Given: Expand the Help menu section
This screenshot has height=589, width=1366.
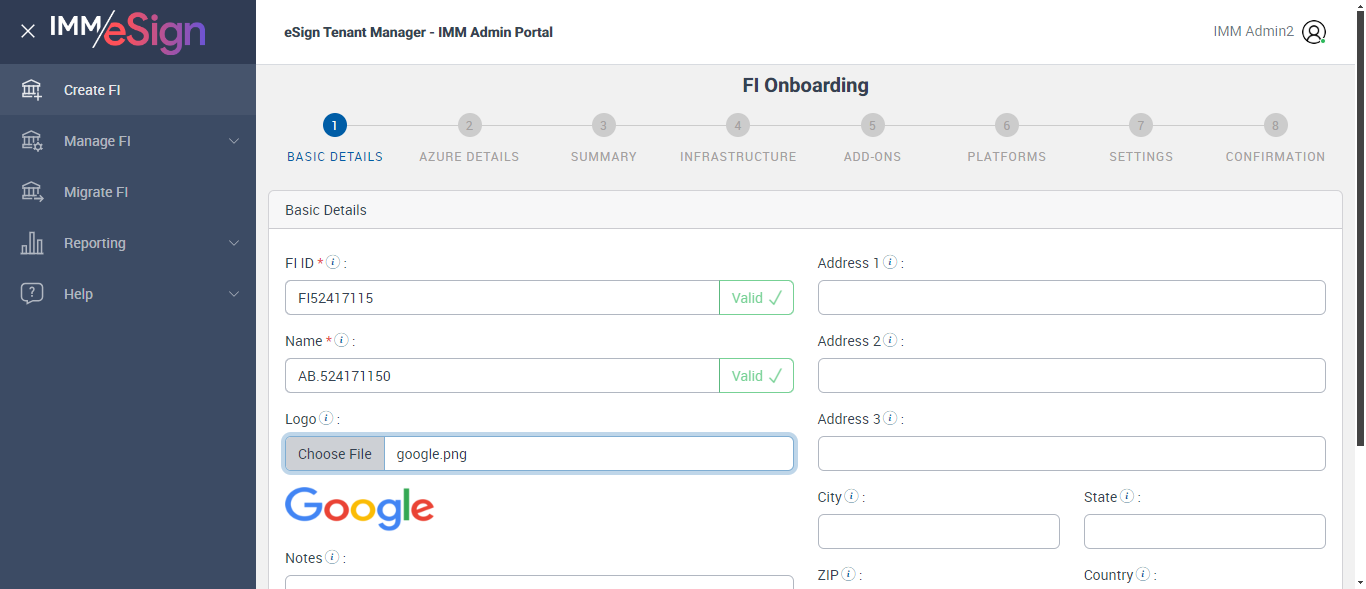Looking at the screenshot, I should click(x=234, y=294).
